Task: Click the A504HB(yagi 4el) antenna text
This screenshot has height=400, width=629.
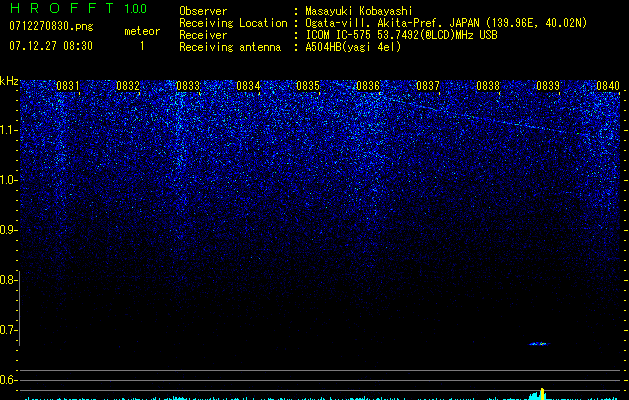Action: 353,47
